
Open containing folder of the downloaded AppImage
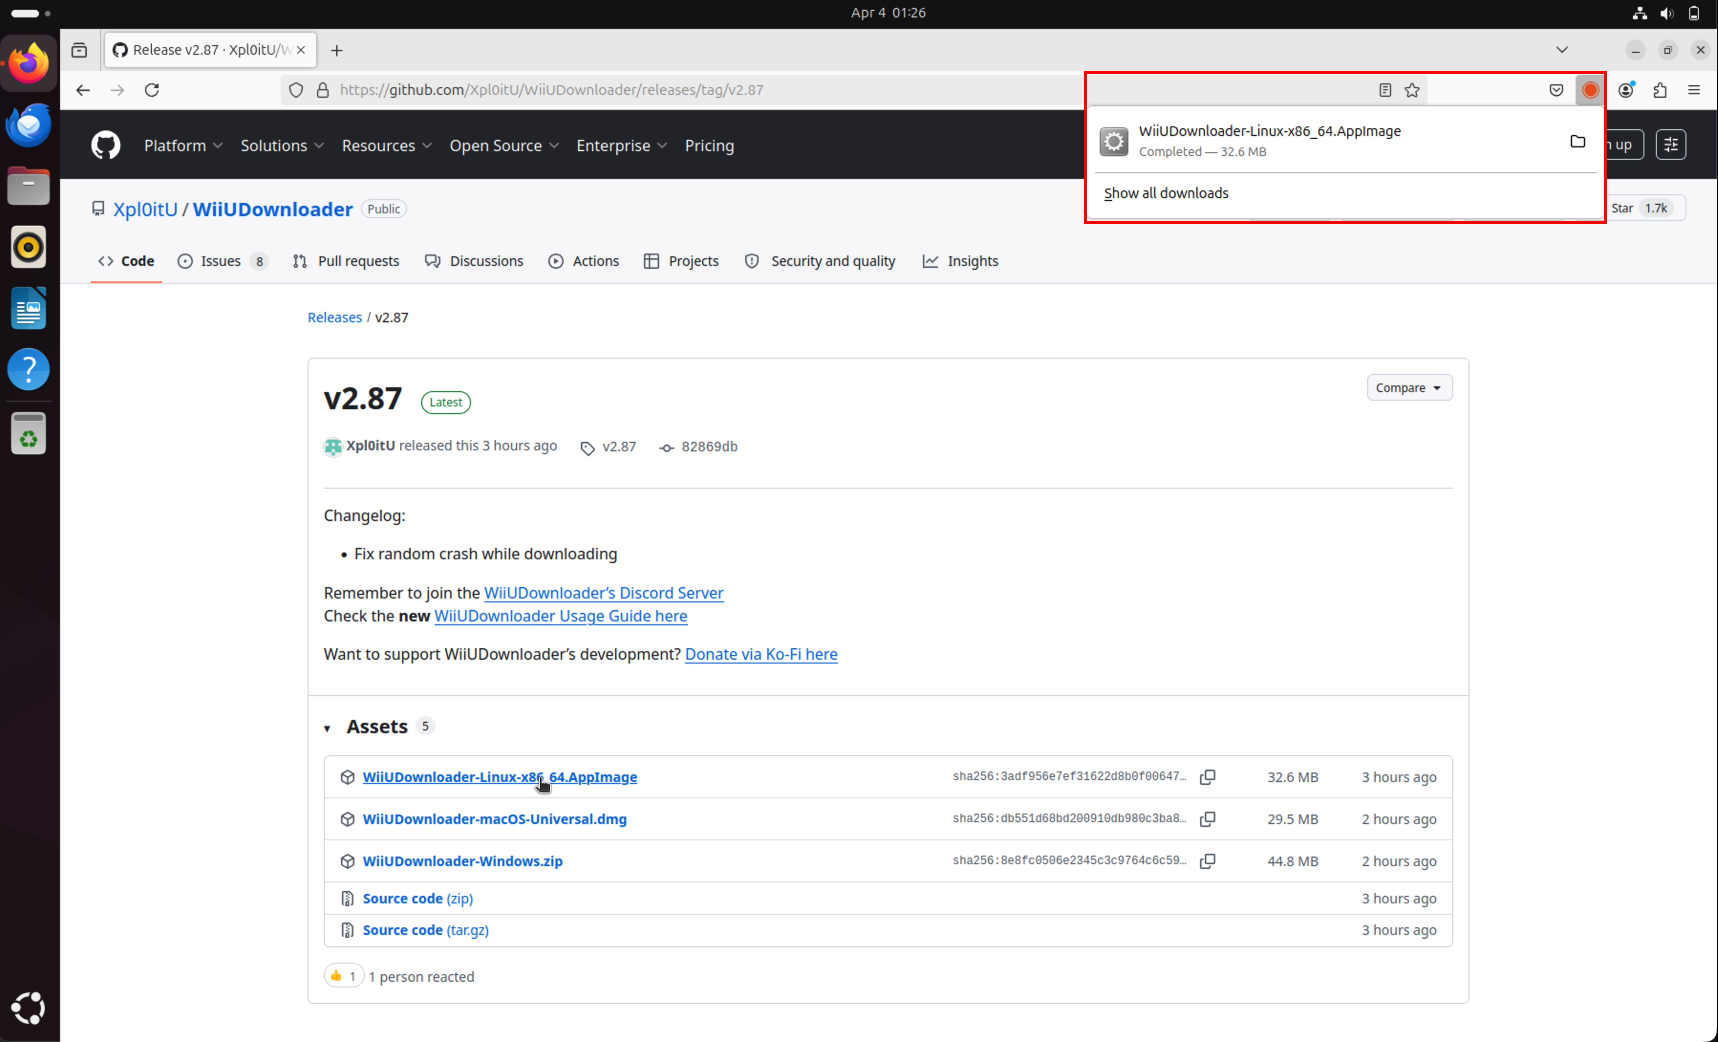(x=1578, y=141)
